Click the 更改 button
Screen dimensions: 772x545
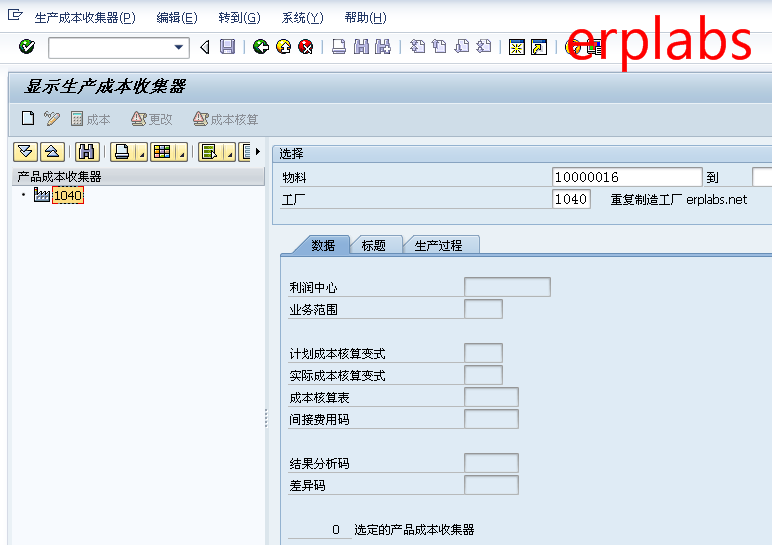[152, 119]
